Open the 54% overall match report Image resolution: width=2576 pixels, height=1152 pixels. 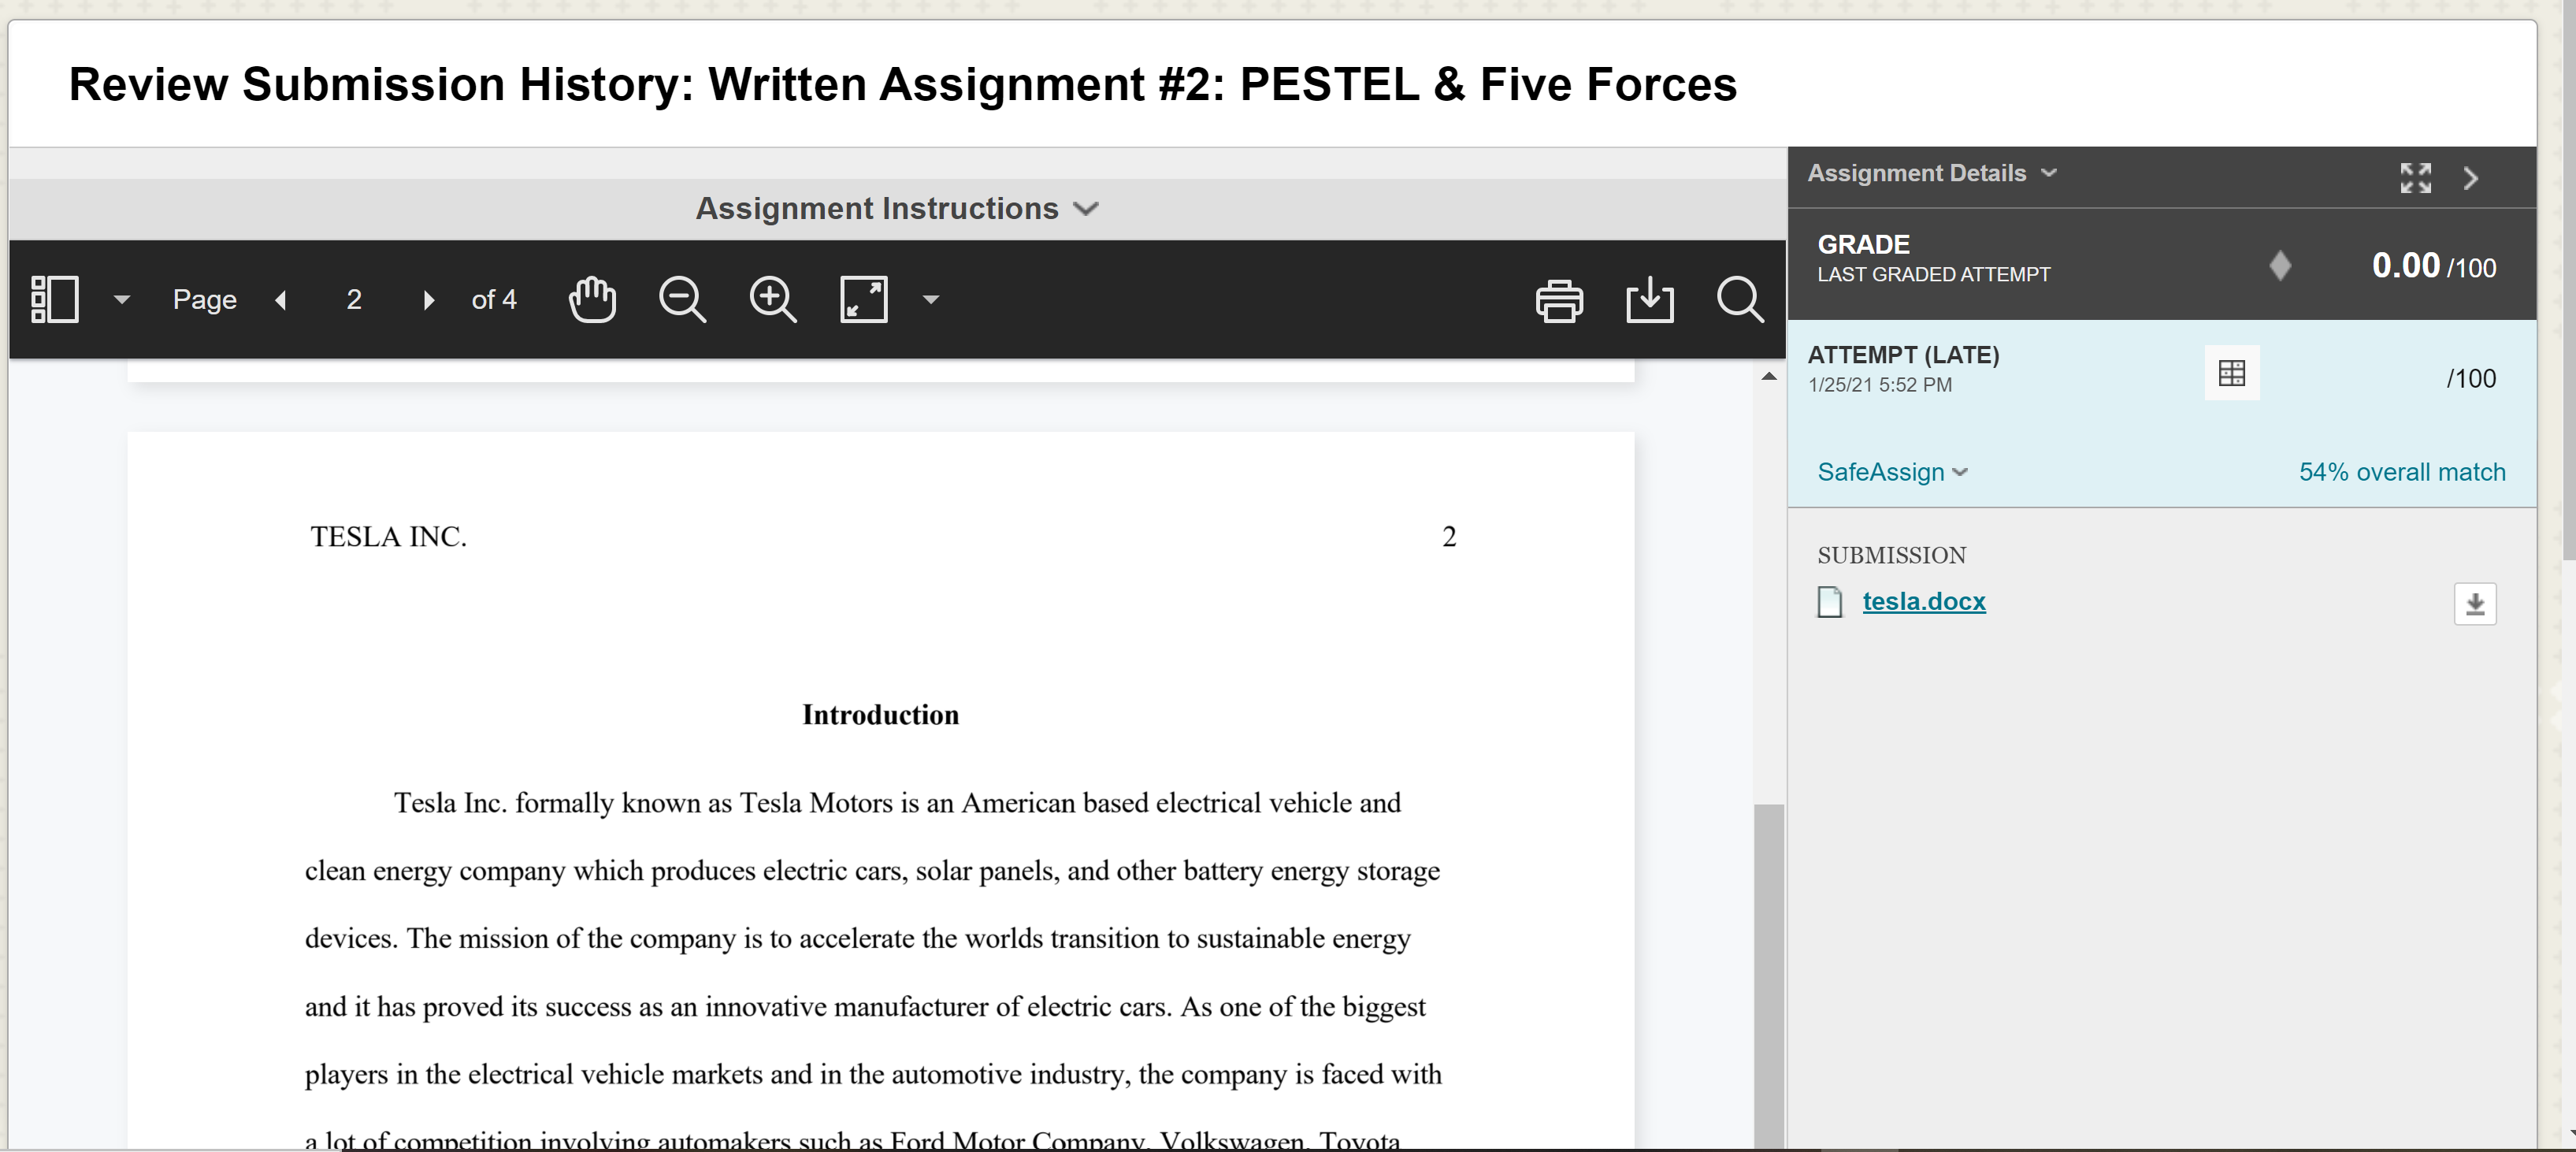click(2402, 472)
